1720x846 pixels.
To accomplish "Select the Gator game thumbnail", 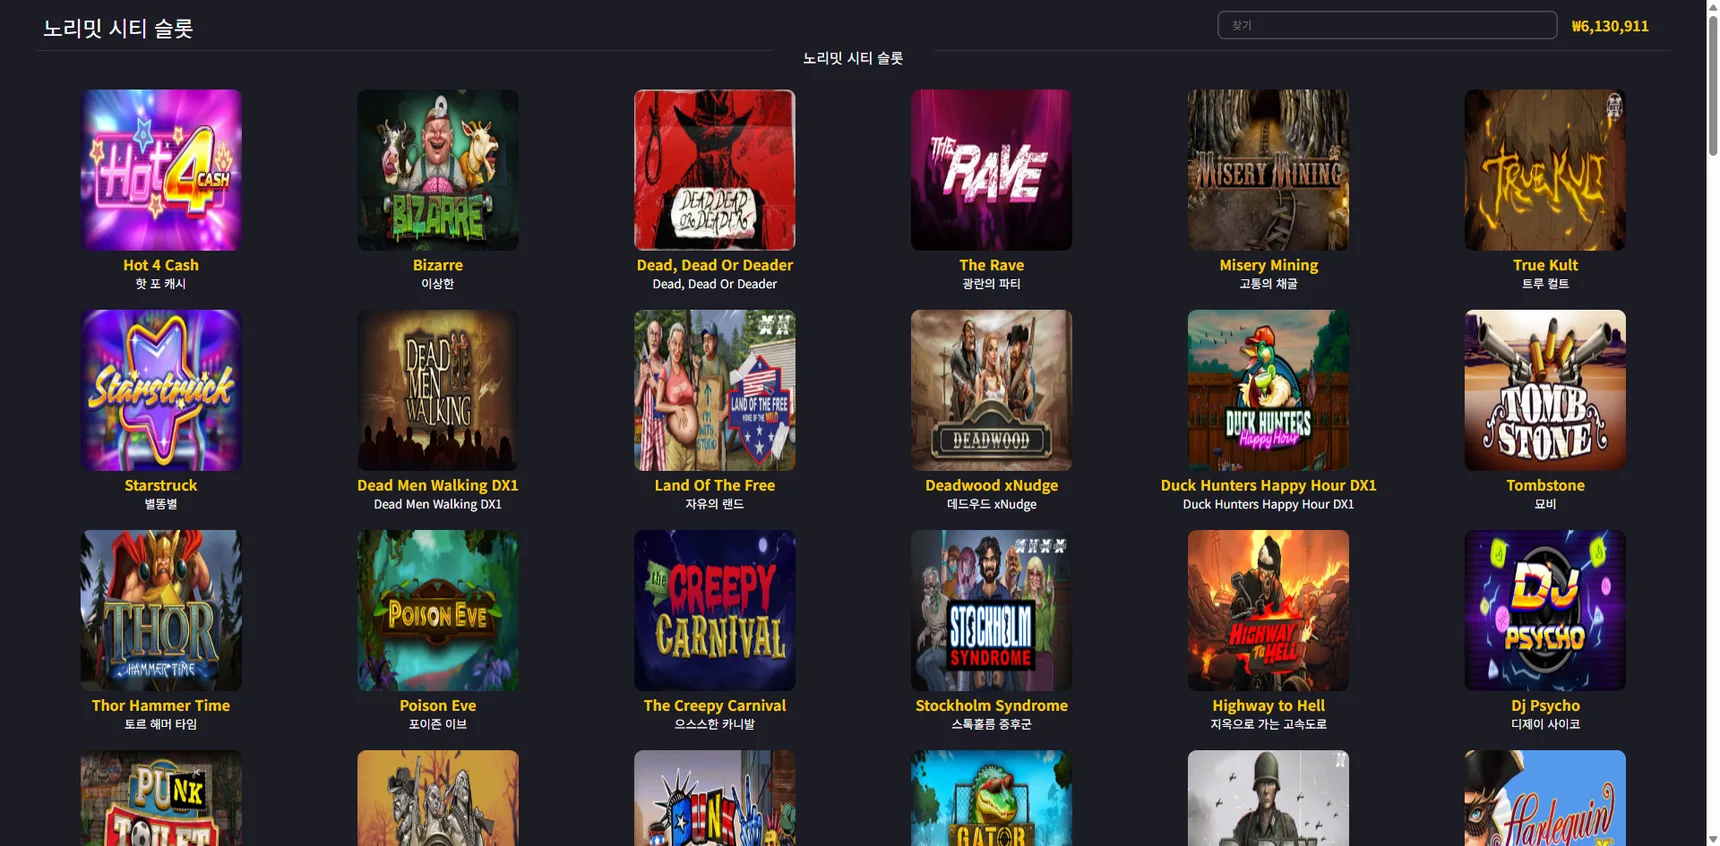I will [991, 798].
